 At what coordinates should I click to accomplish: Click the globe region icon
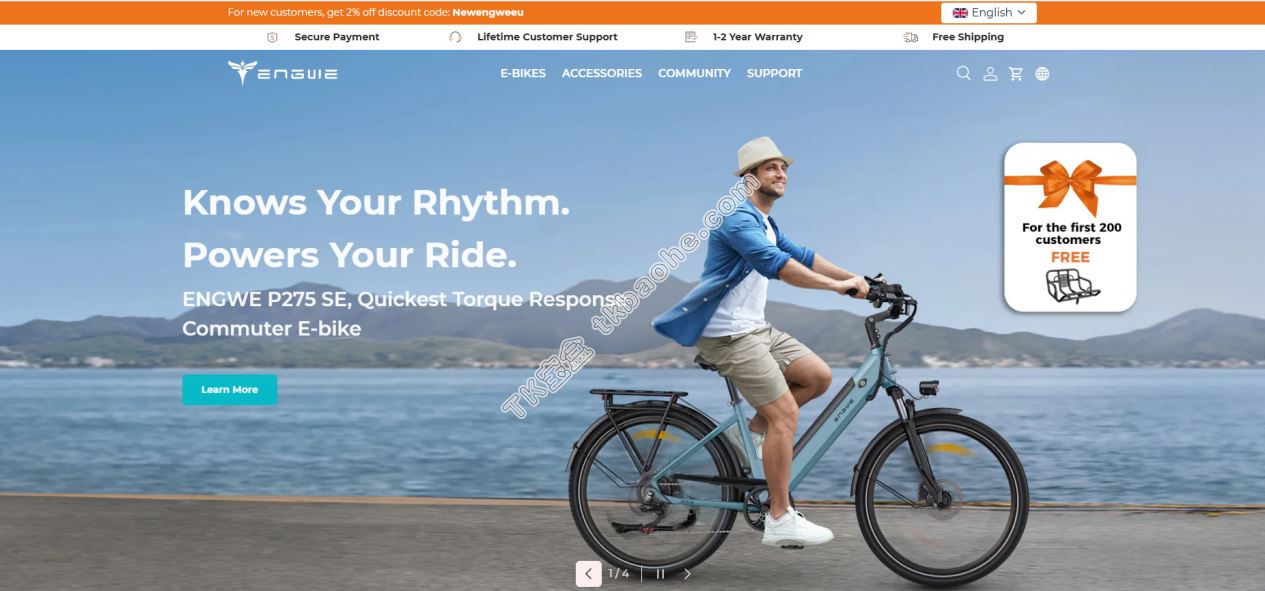pos(1042,73)
